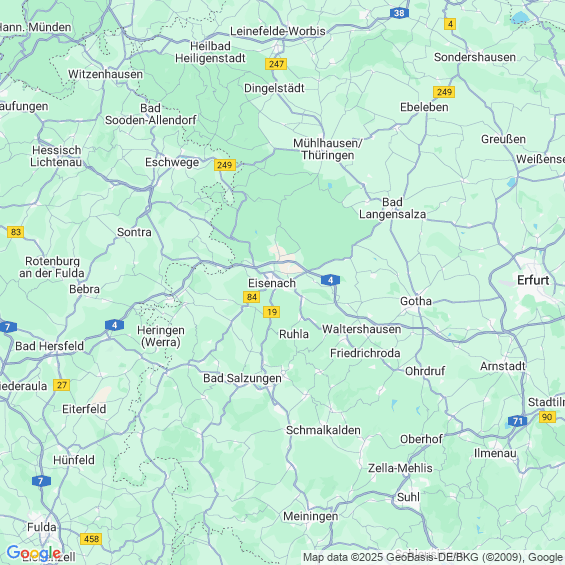Click the A38 highway shield icon
This screenshot has height=565, width=565.
click(399, 13)
